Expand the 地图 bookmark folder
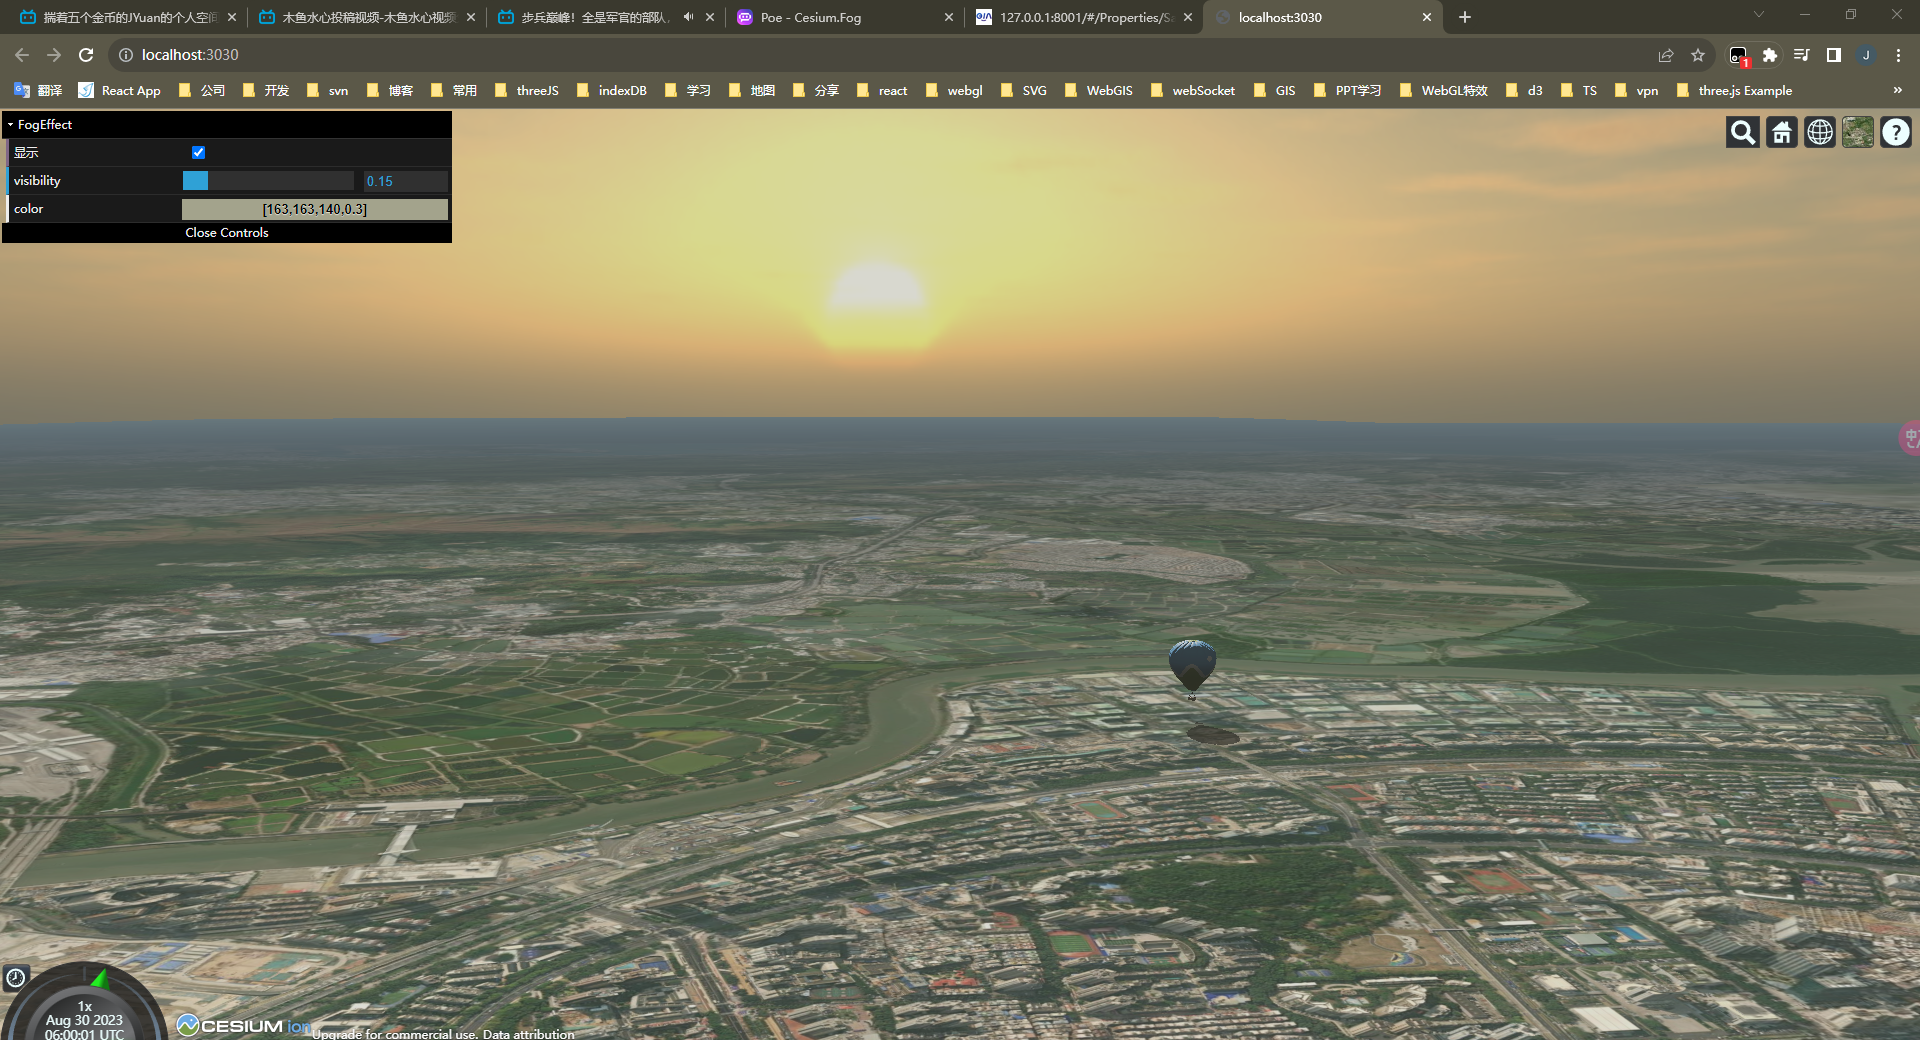This screenshot has width=1920, height=1040. tap(752, 90)
